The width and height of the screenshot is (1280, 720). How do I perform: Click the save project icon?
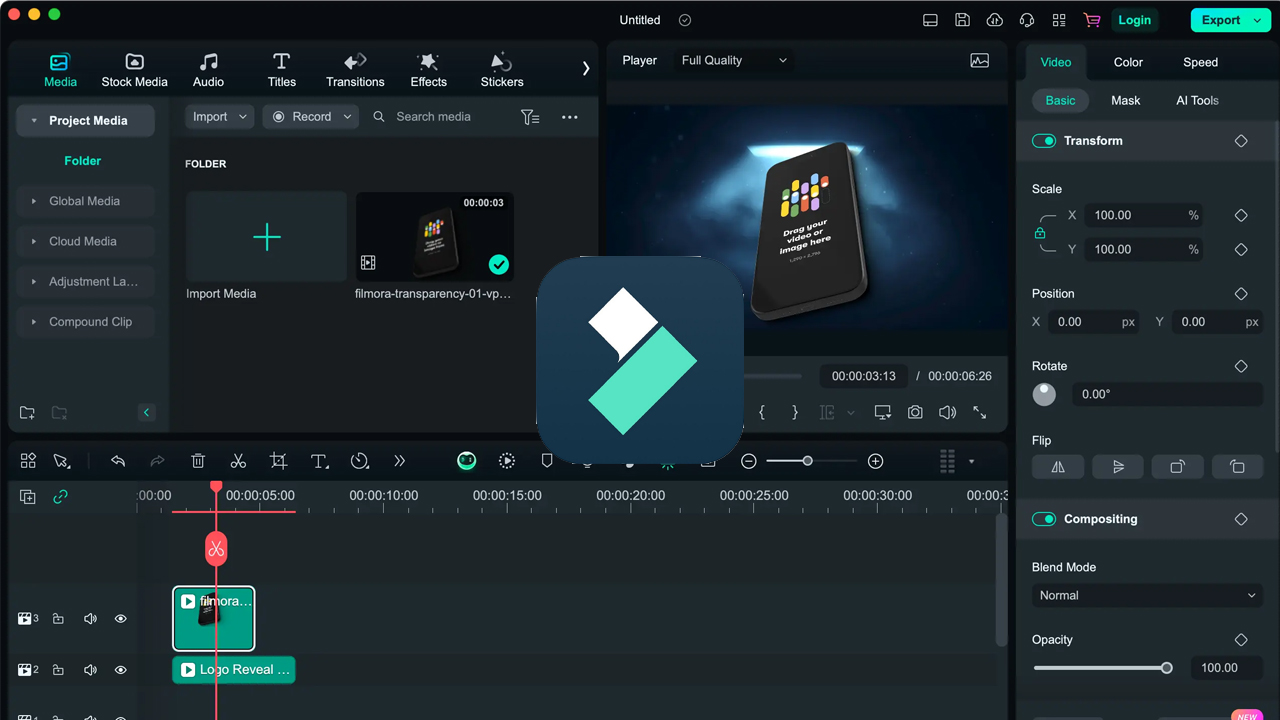(962, 20)
